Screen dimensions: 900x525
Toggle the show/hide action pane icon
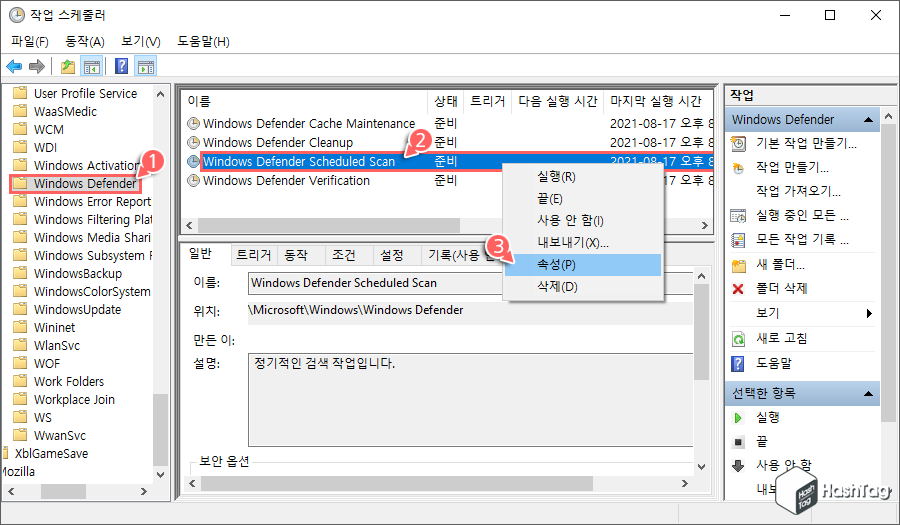[x=146, y=67]
